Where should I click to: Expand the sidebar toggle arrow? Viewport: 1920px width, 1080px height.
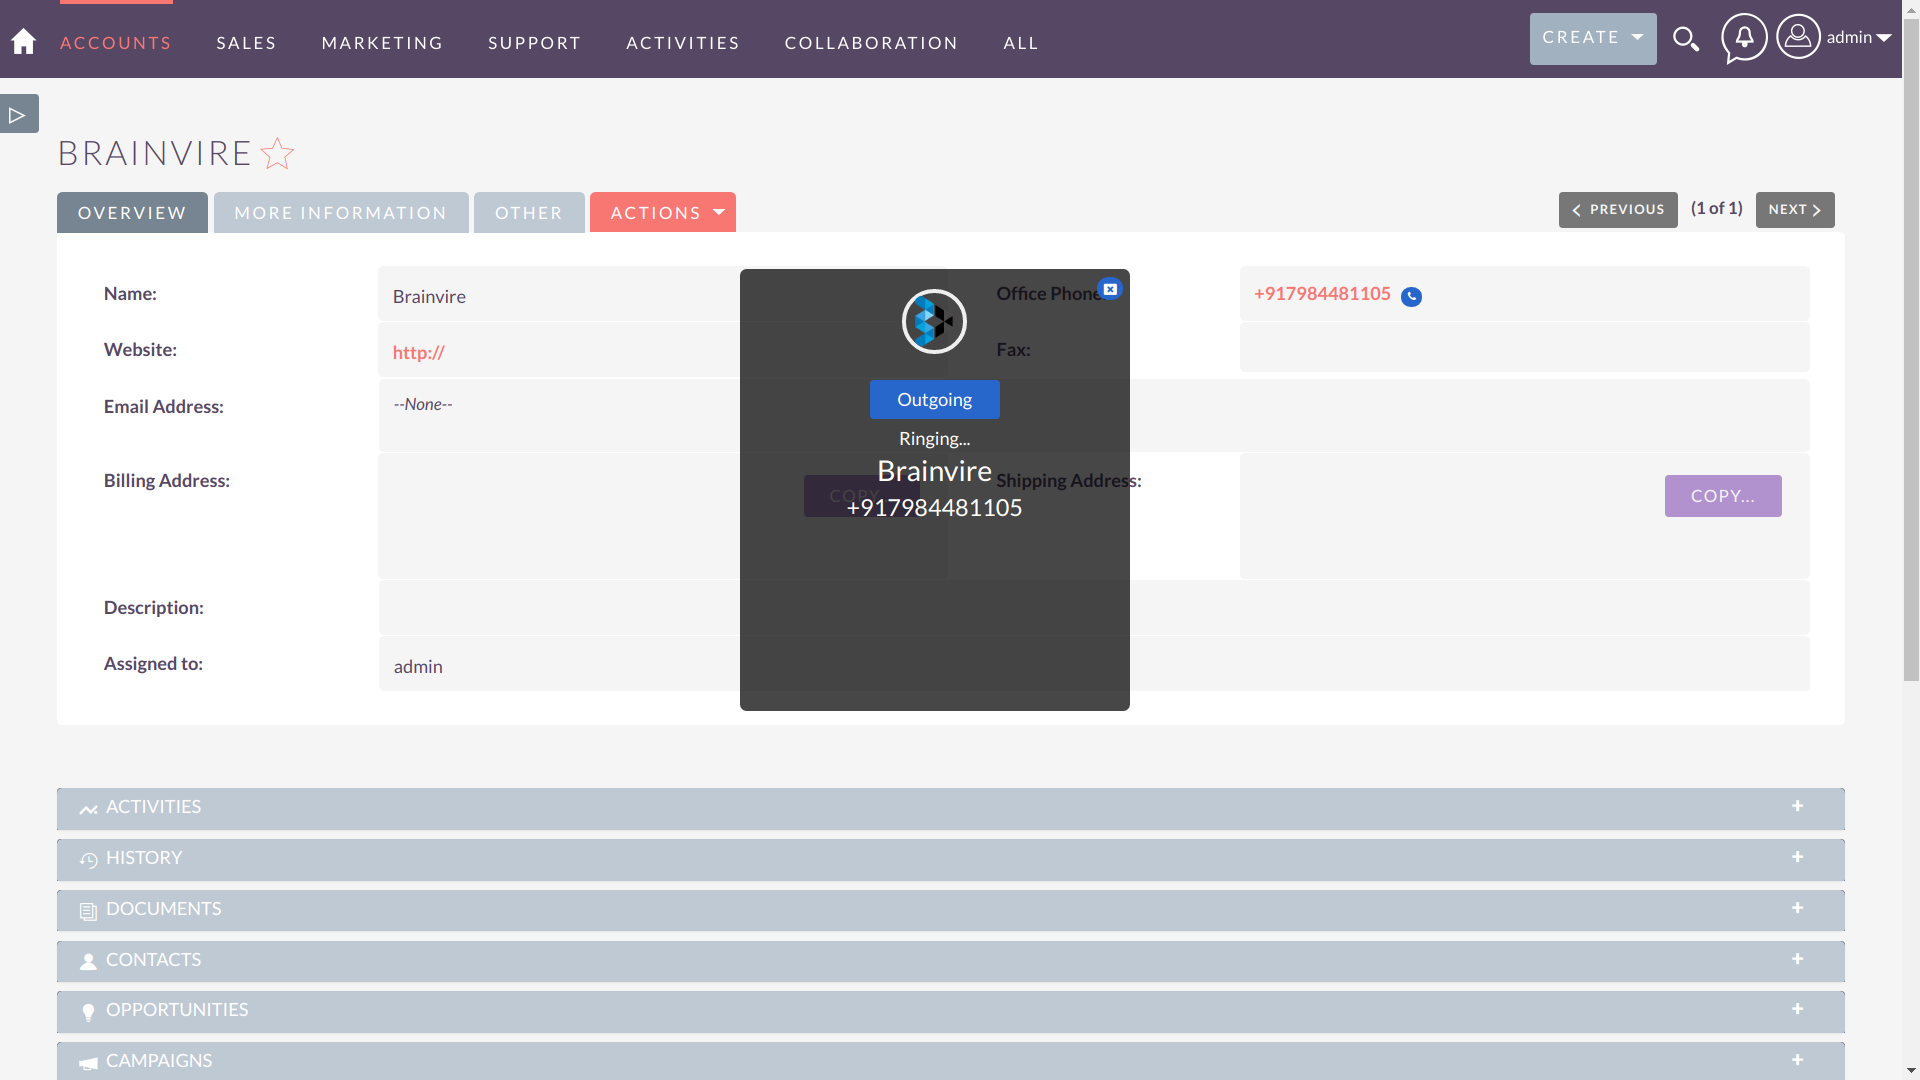pos(18,115)
